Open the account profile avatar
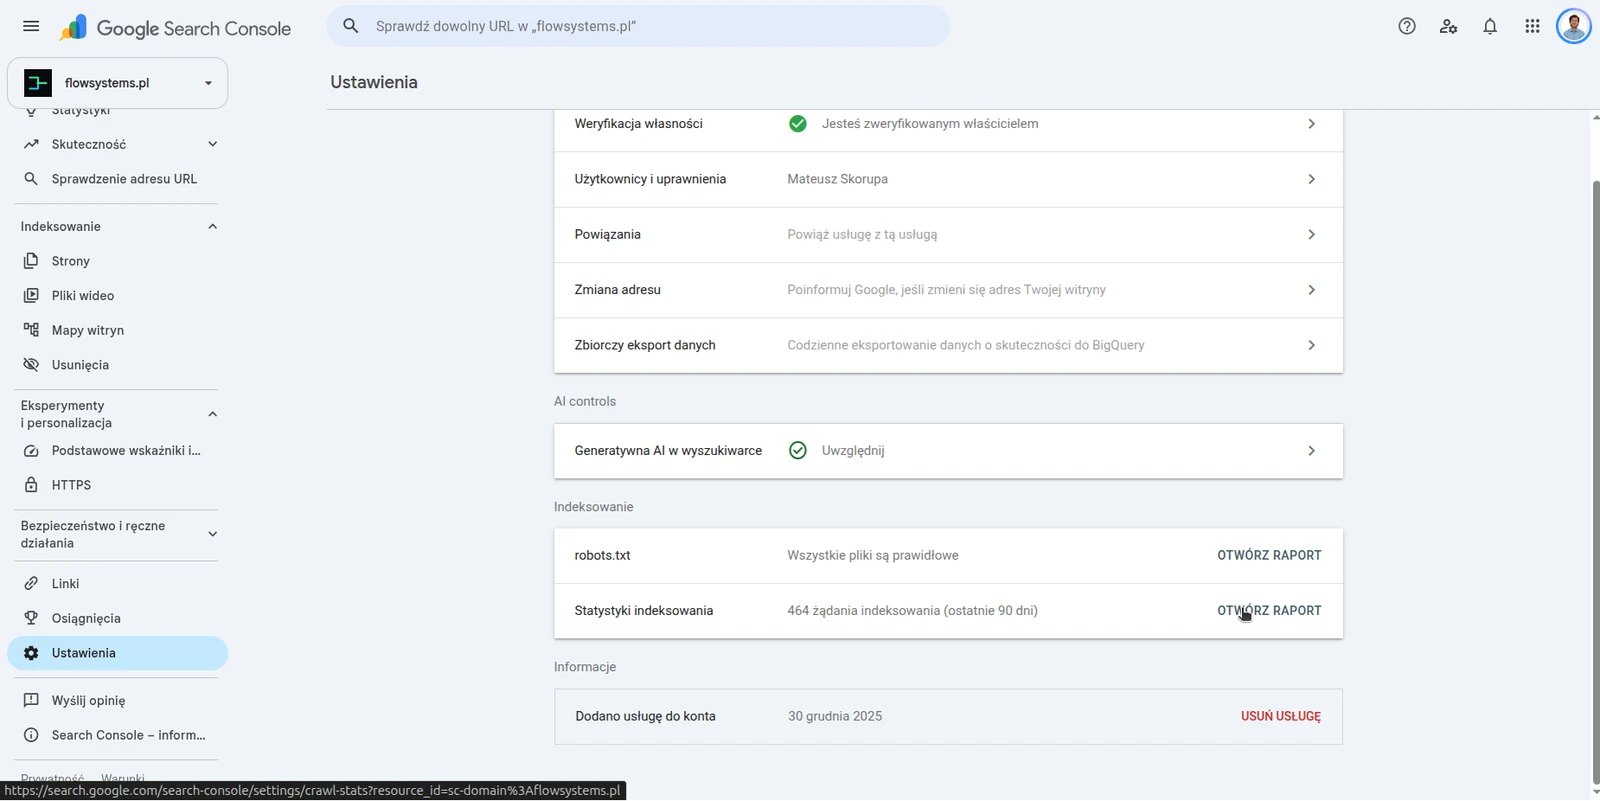1600x801 pixels. (1574, 26)
